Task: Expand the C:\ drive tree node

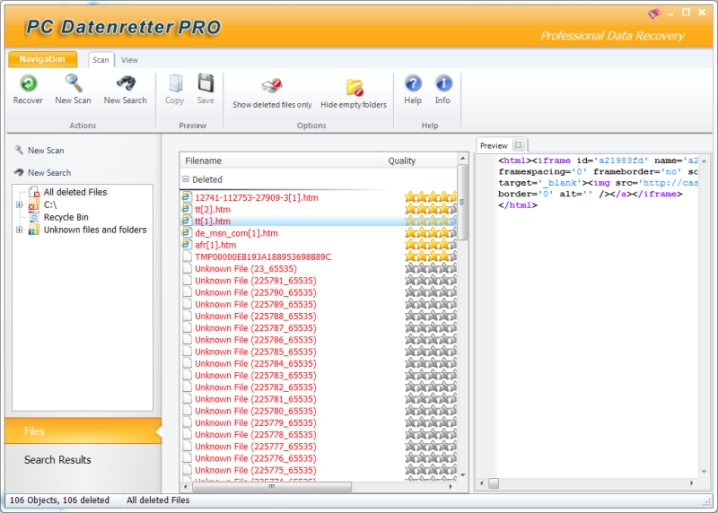Action: click(x=19, y=205)
